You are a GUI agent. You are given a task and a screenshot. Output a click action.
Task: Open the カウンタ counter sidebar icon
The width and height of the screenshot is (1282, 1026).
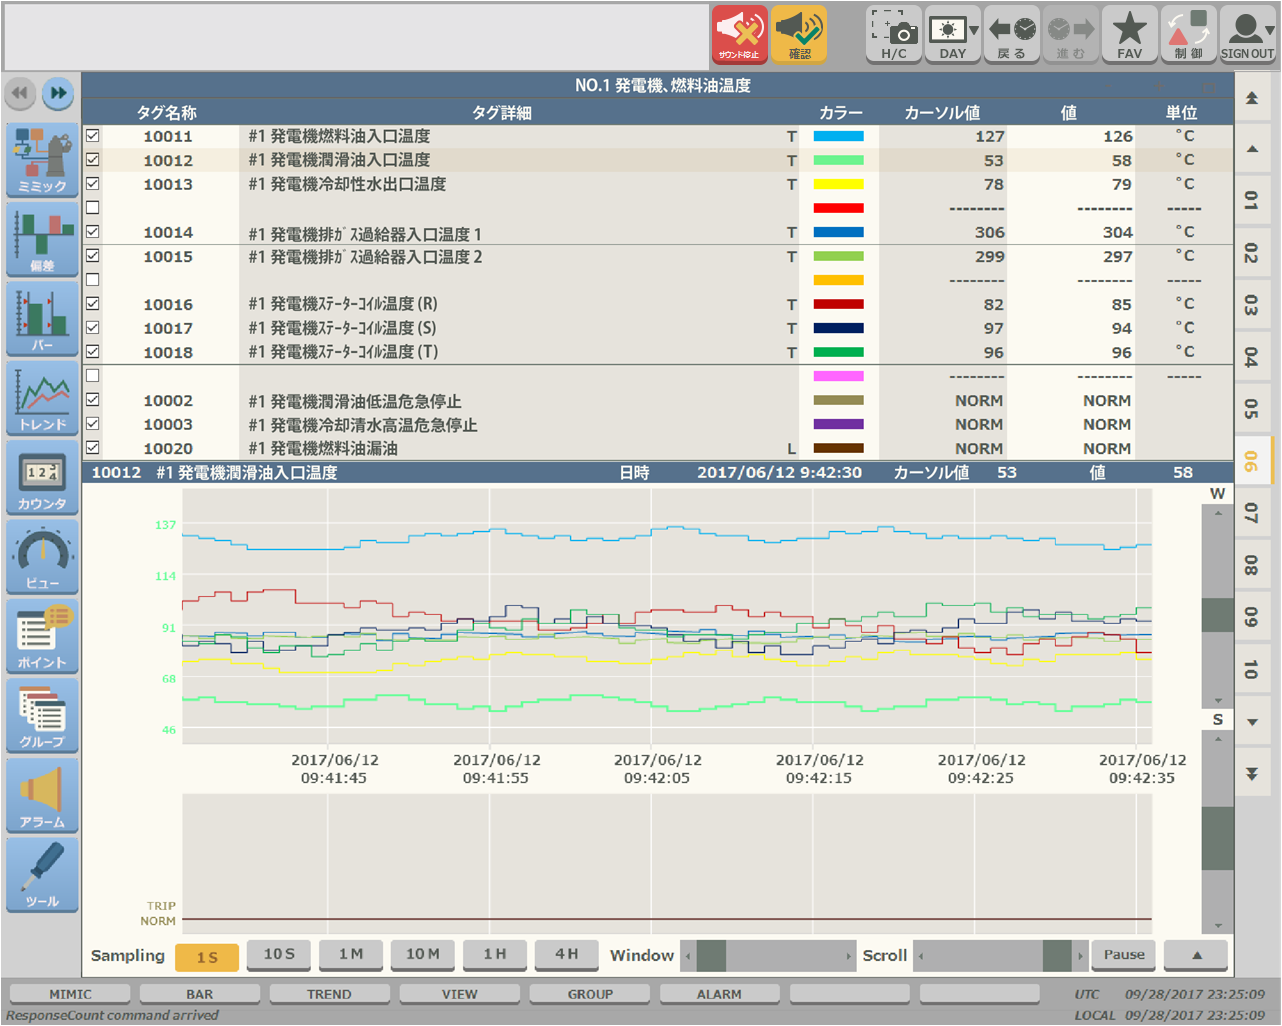pos(42,477)
